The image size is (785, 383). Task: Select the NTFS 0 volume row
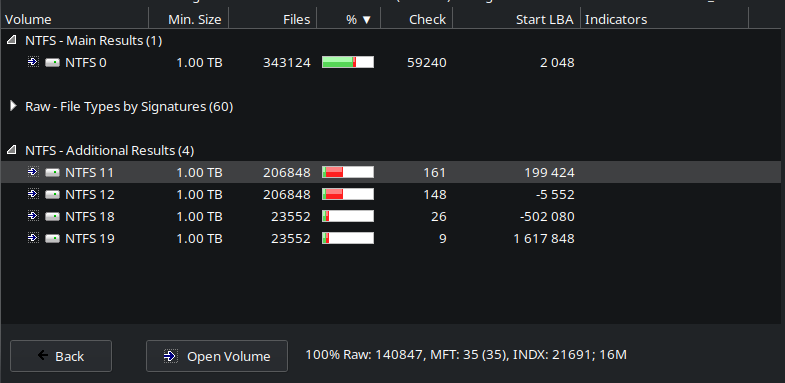pyautogui.click(x=391, y=63)
